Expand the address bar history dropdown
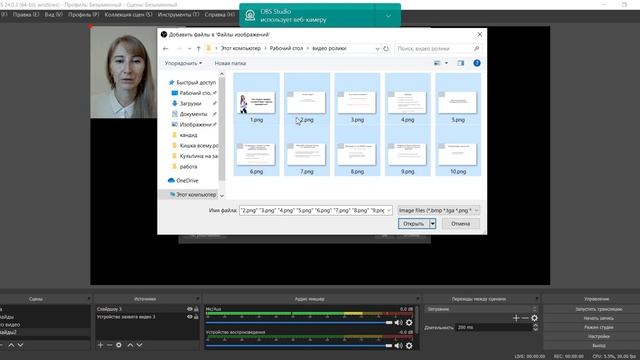Screen dimensions: 640x360 click(x=377, y=49)
